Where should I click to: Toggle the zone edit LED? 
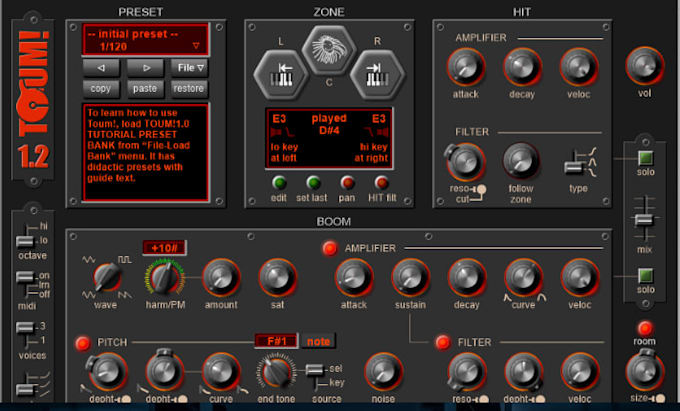(x=279, y=183)
